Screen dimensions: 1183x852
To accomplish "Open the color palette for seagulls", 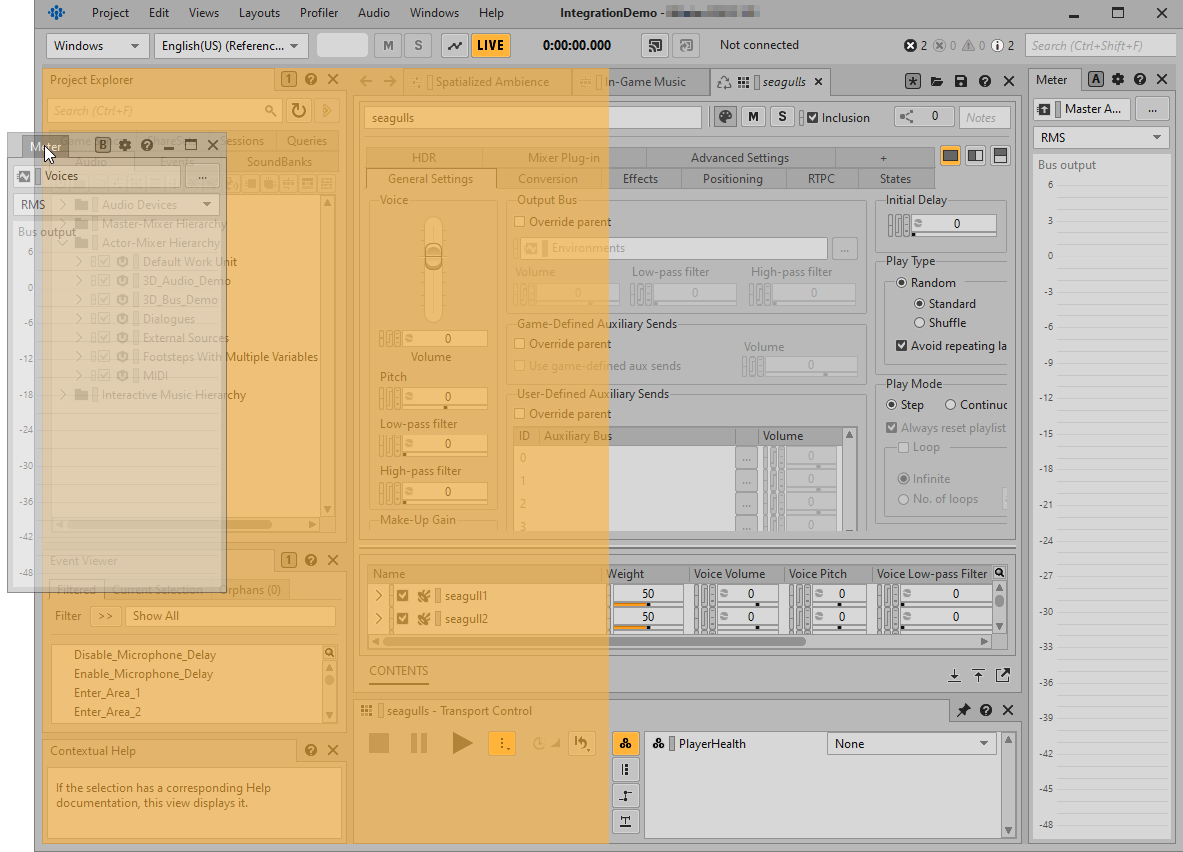I will click(725, 117).
